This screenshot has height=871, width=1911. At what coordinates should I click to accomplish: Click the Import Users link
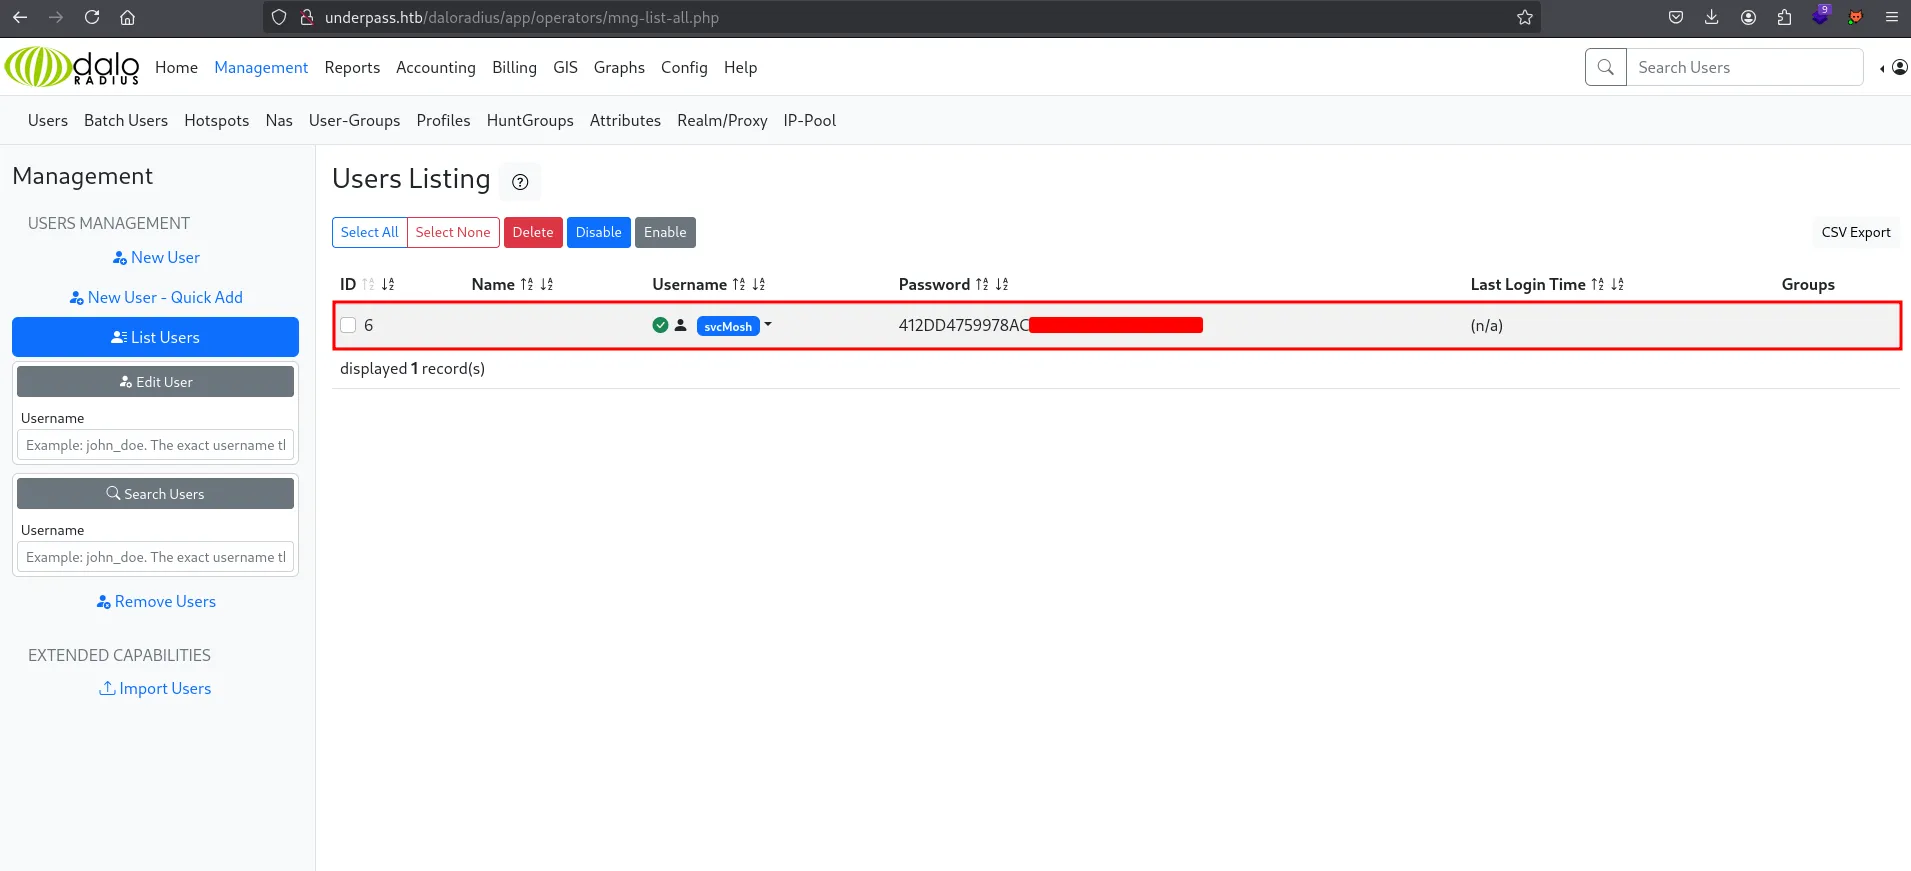(x=156, y=688)
